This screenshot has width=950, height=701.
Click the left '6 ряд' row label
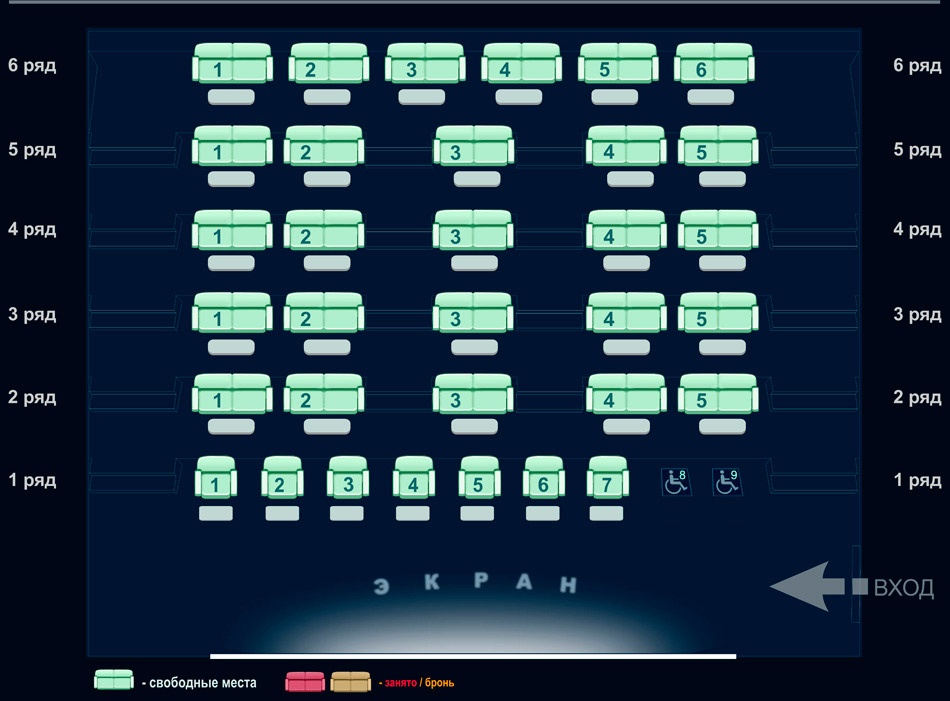[32, 66]
